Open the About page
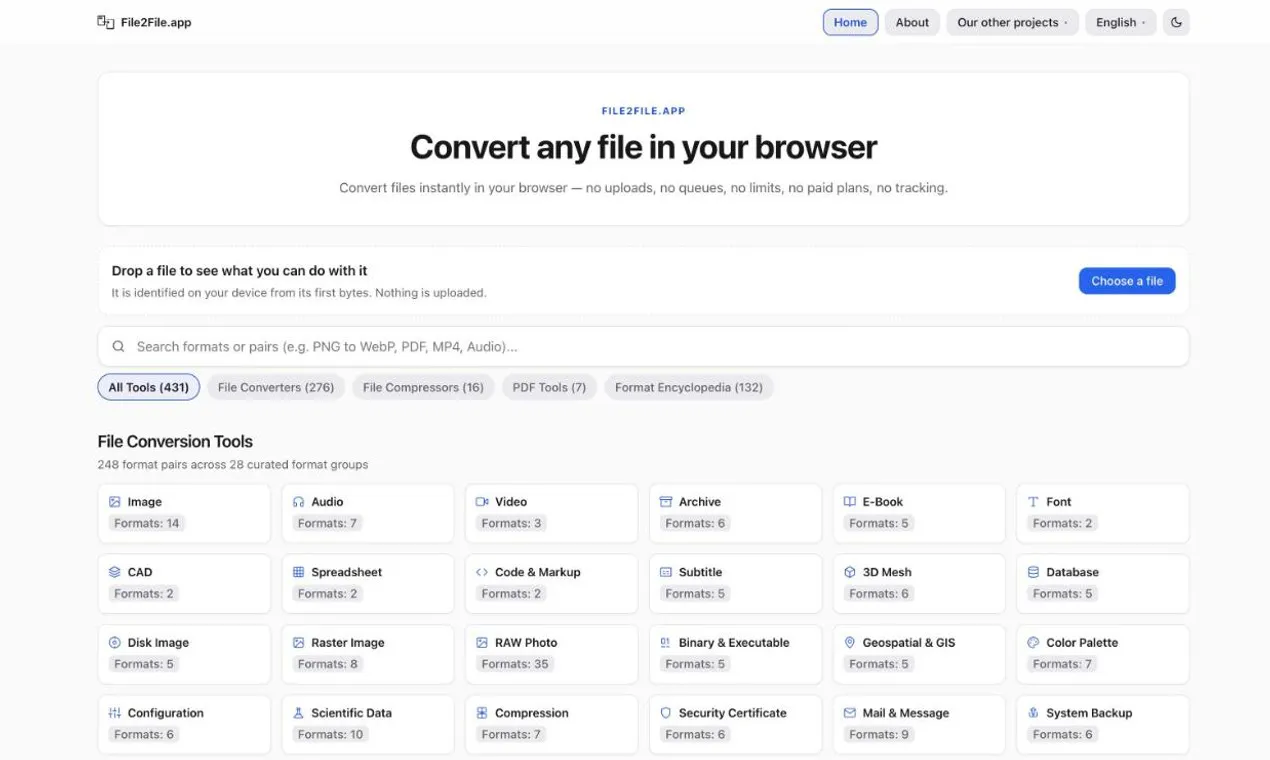 click(912, 22)
